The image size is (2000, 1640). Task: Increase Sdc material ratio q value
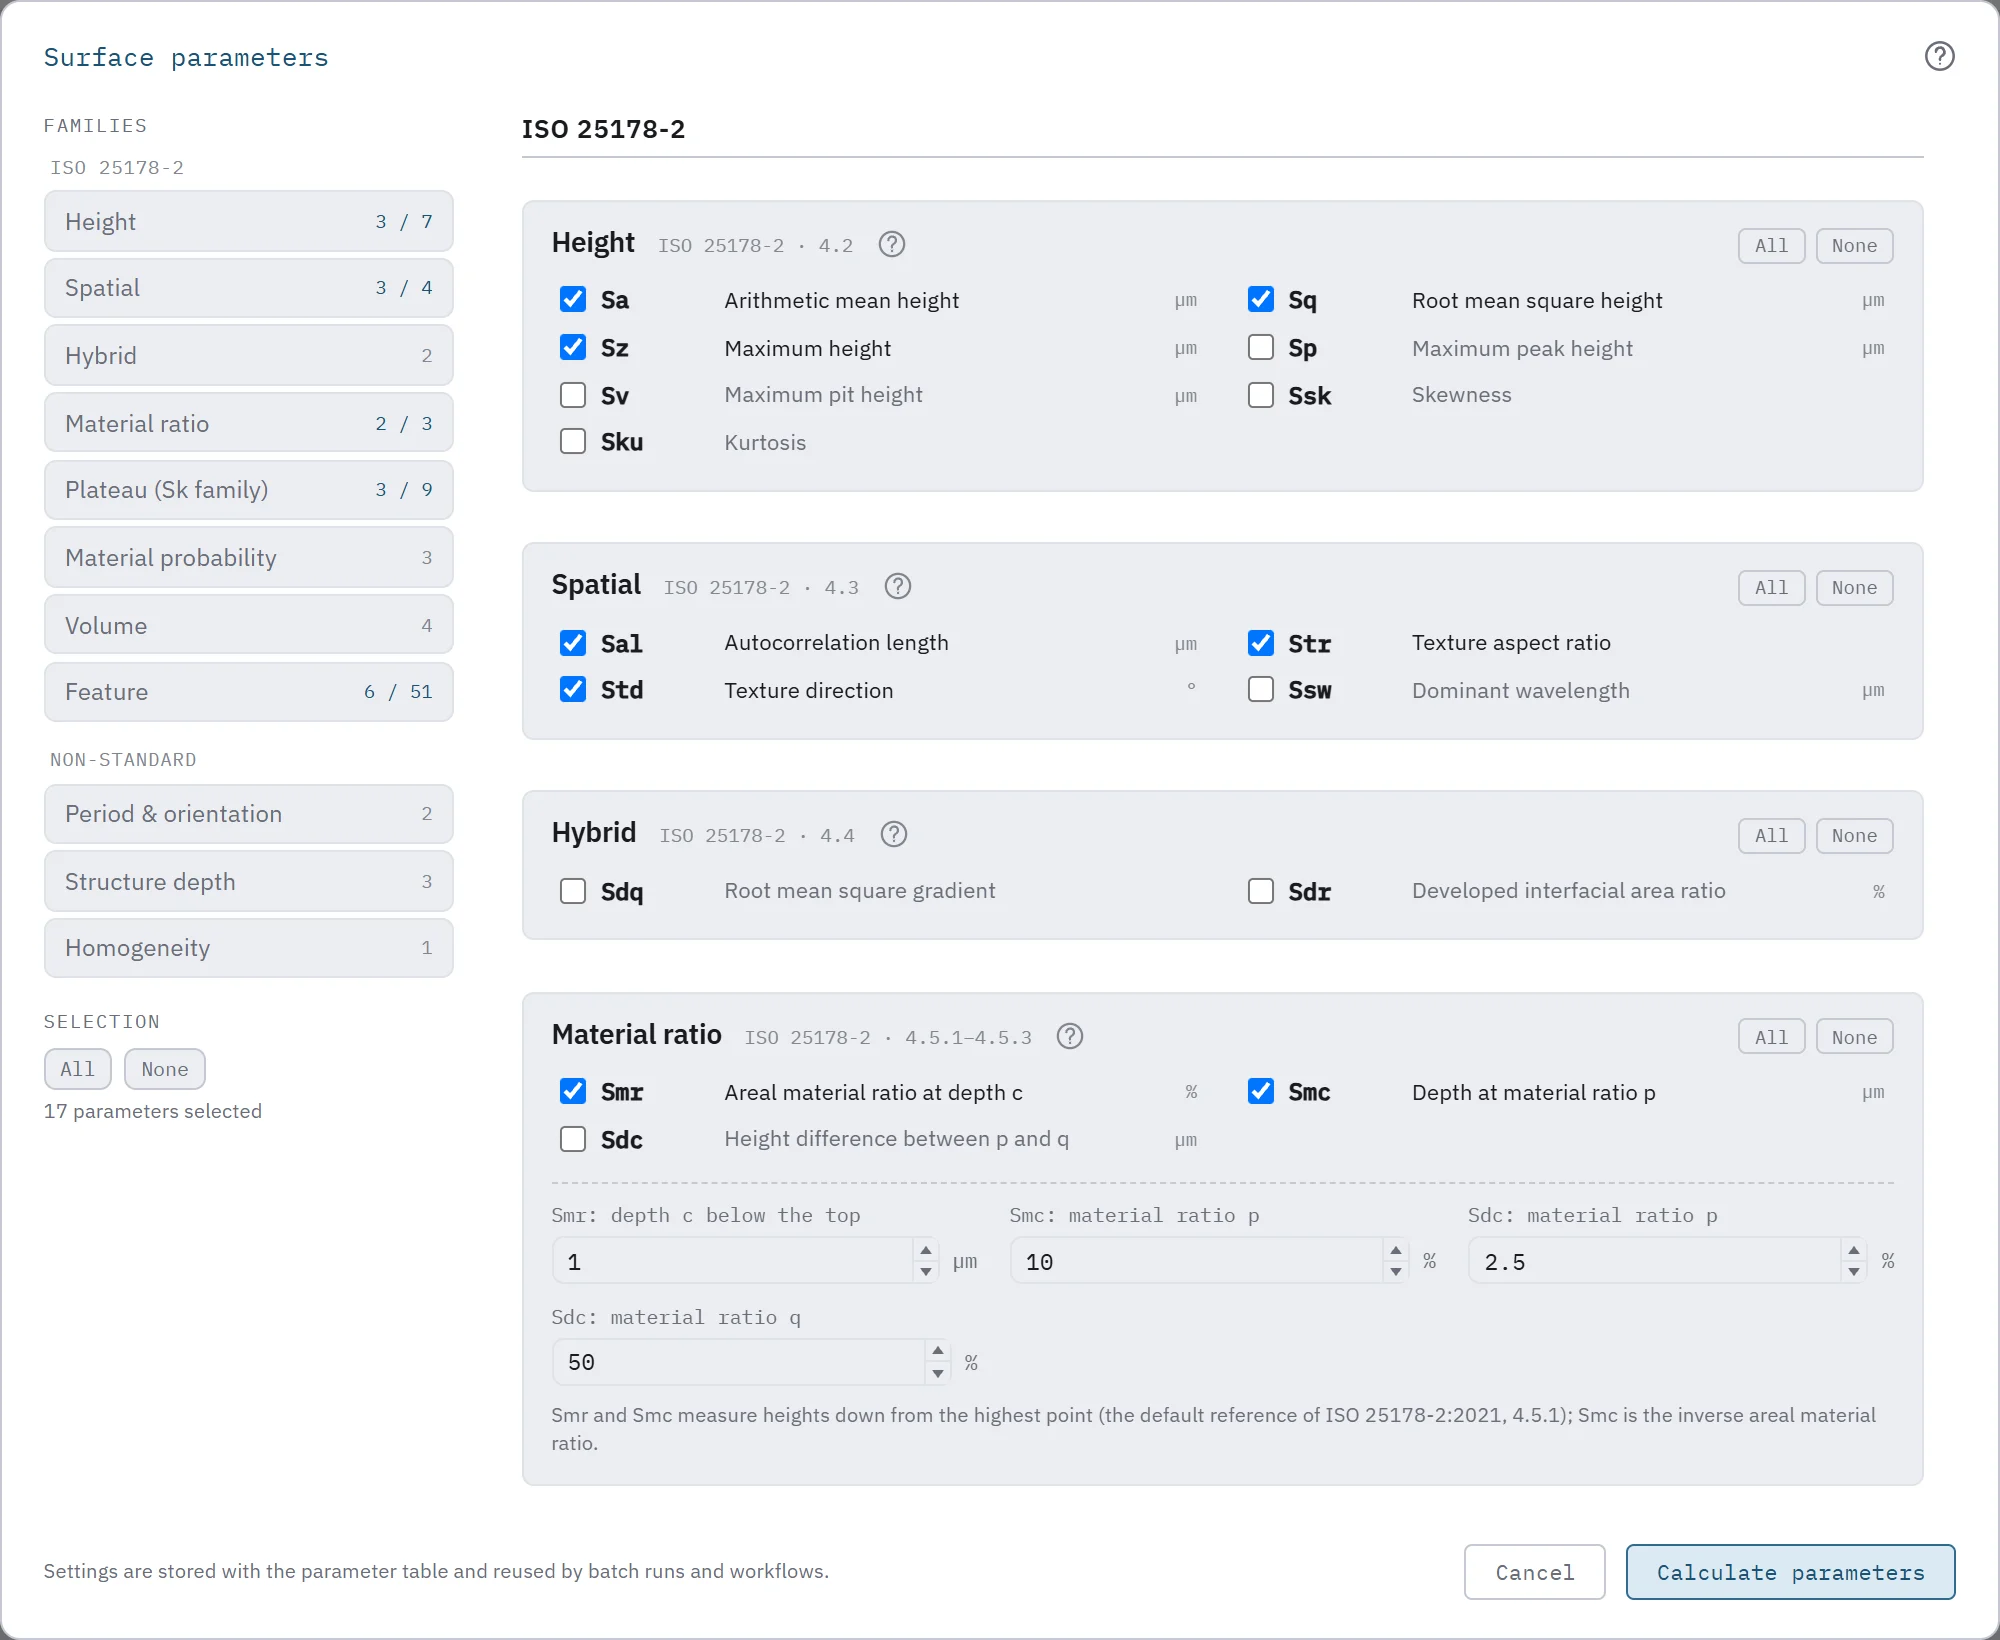pos(937,1351)
